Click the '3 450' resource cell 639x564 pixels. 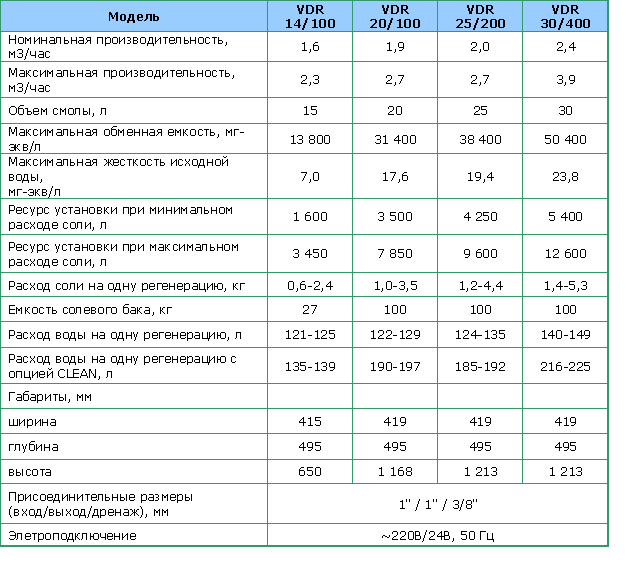pyautogui.click(x=310, y=253)
